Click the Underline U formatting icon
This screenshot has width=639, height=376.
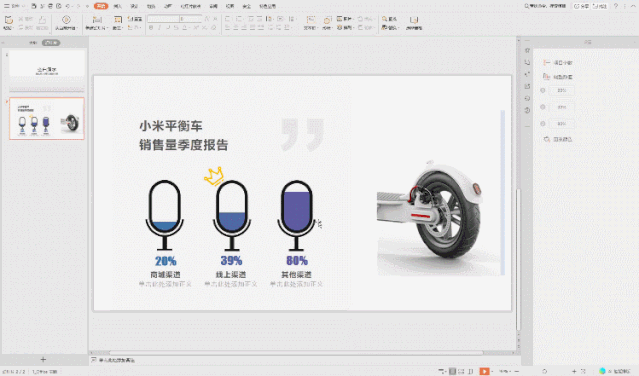168,28
